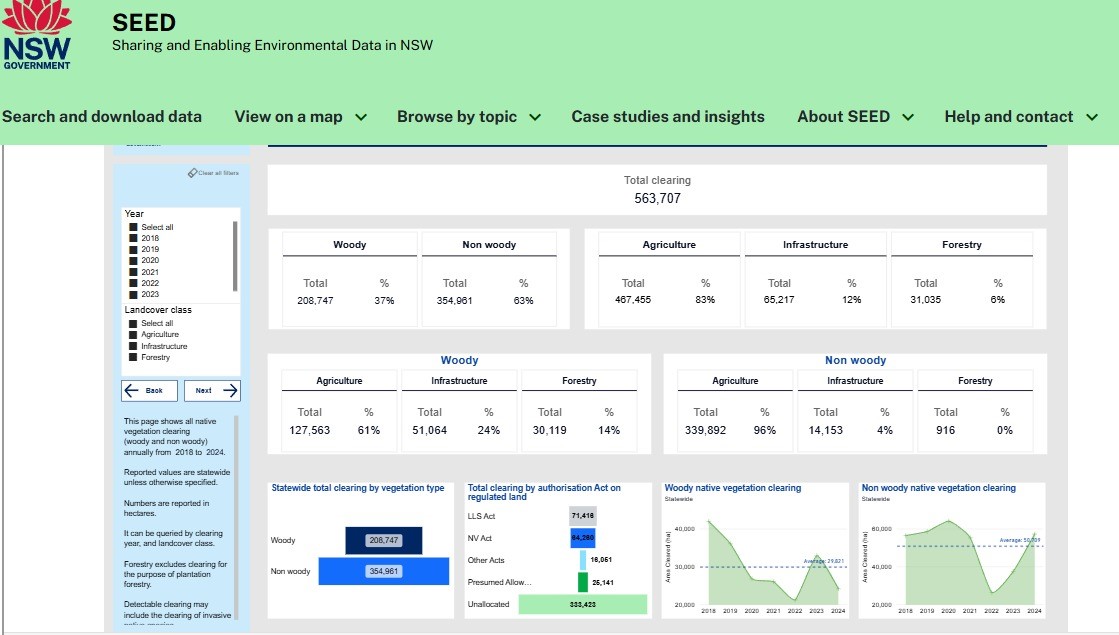This screenshot has width=1119, height=635.
Task: Click the bright blue Non woody bar
Action: pos(384,571)
